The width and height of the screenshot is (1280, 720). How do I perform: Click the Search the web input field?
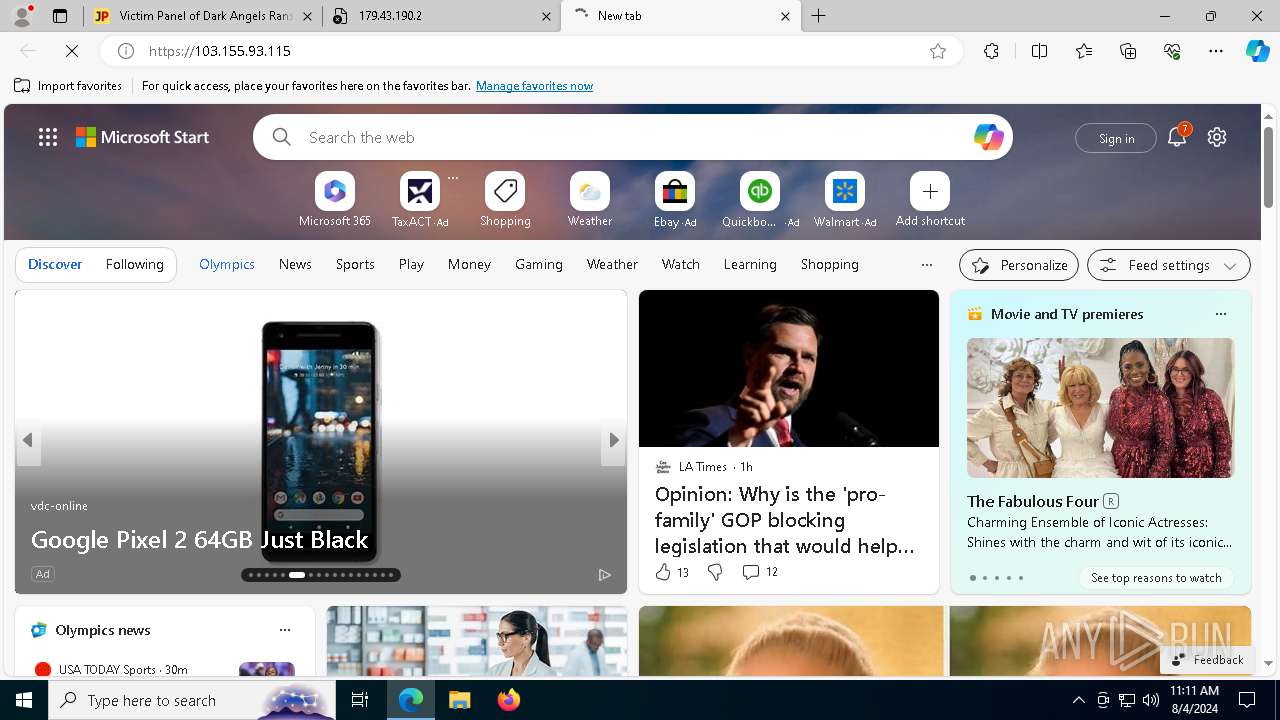pyautogui.click(x=633, y=137)
